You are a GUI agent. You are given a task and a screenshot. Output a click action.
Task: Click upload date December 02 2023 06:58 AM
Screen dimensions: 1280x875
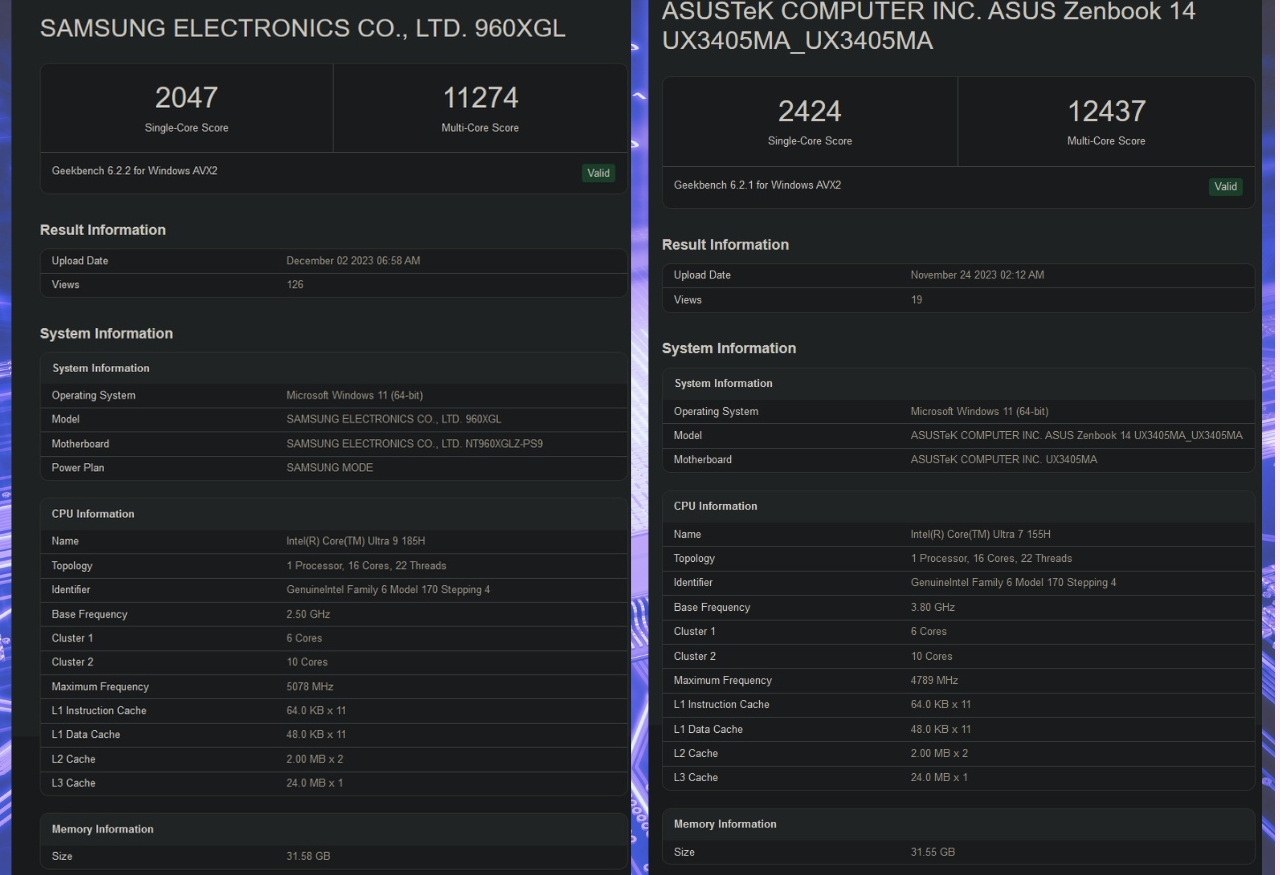click(353, 261)
